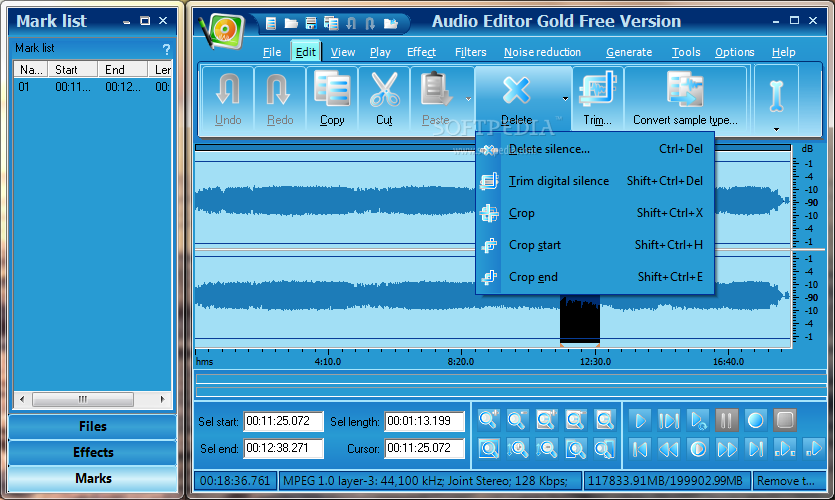The height and width of the screenshot is (500, 835).
Task: Click the Redo button in the Edit ribbon
Action: click(280, 99)
